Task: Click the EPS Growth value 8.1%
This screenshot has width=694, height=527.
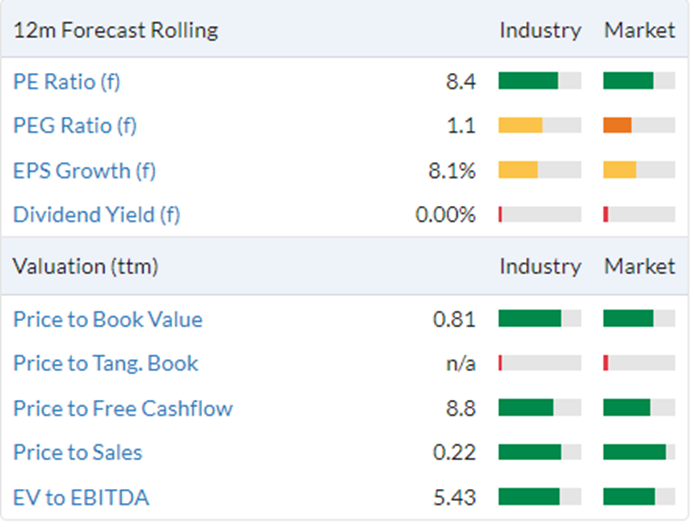Action: (x=452, y=171)
